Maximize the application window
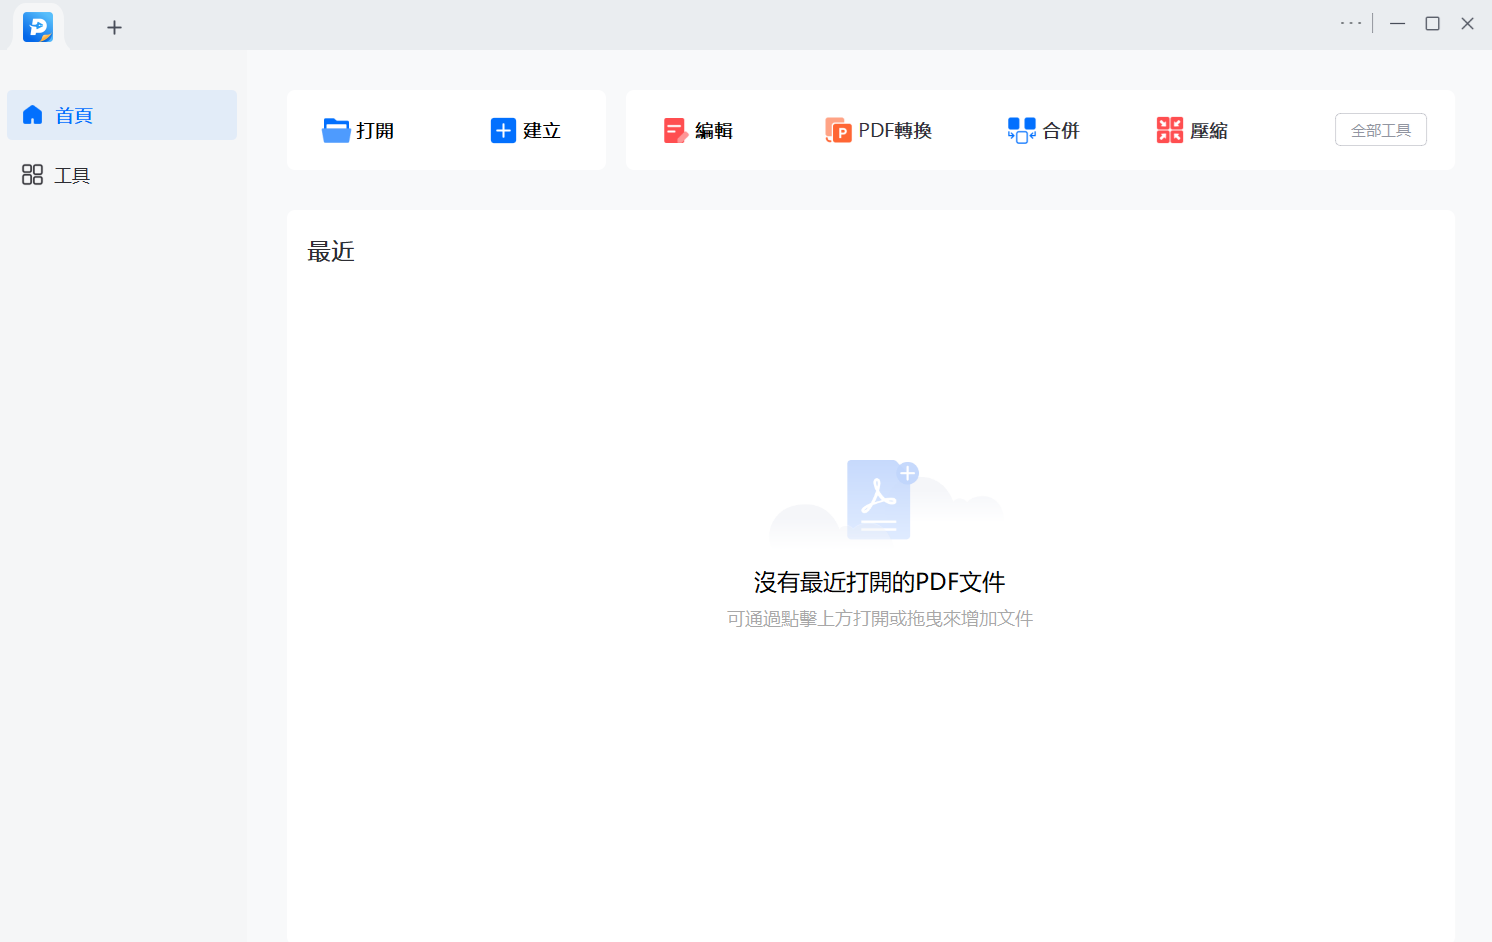Viewport: 1492px width, 942px height. click(1432, 23)
